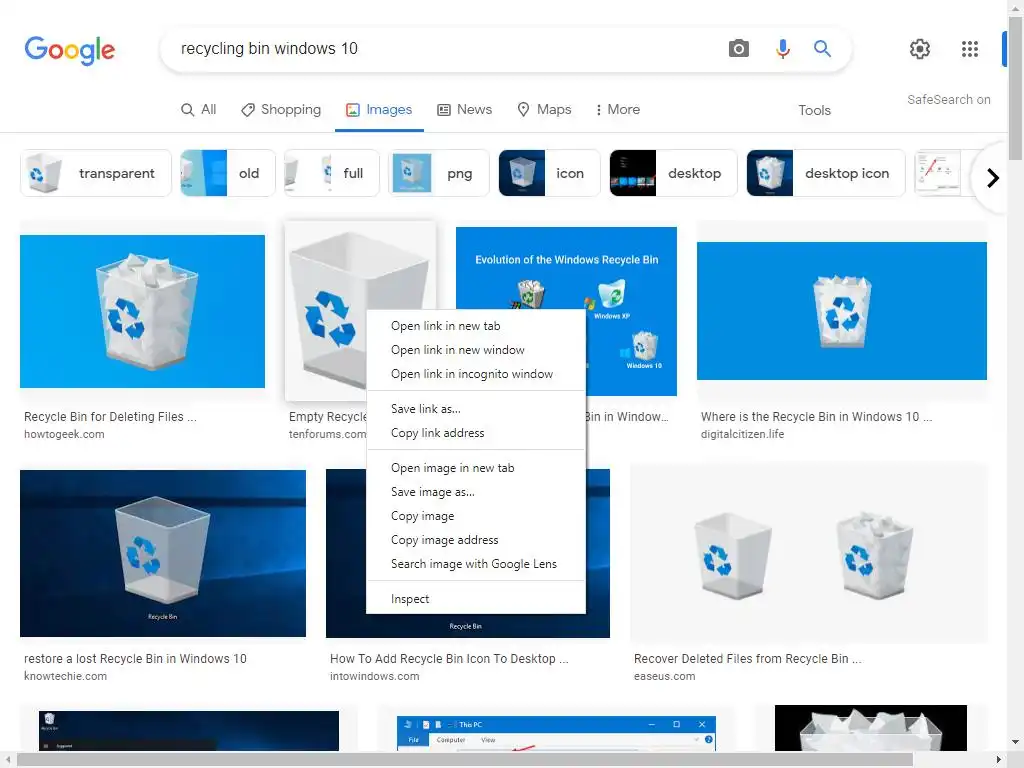1024x768 pixels.
Task: Select the Images tab
Action: tap(379, 110)
